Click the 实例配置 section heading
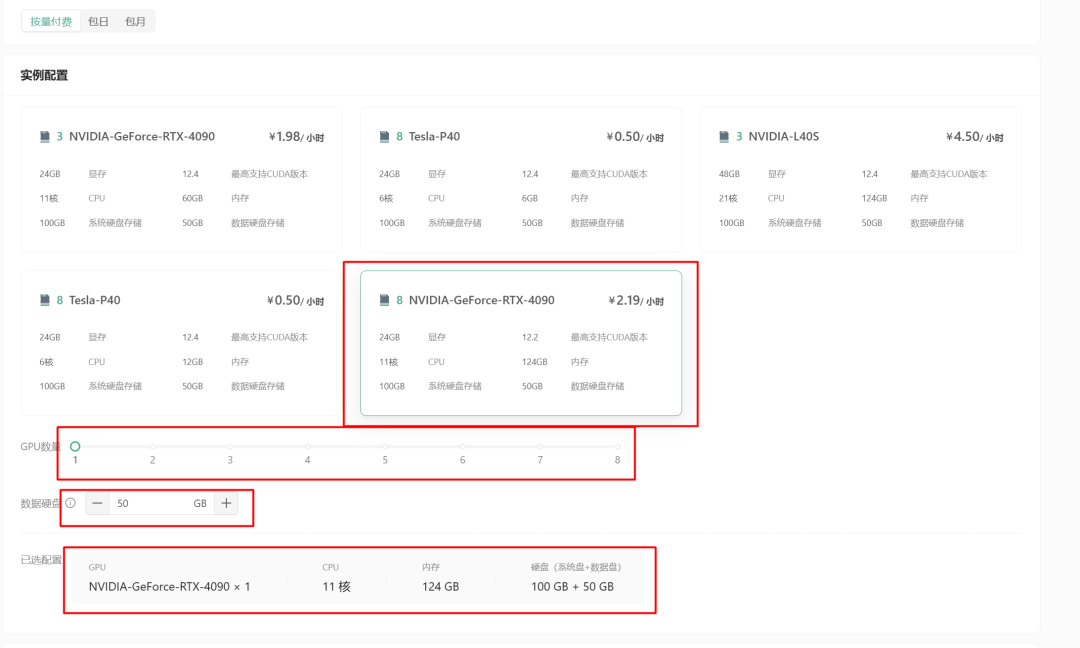The width and height of the screenshot is (1080, 648). [x=44, y=75]
